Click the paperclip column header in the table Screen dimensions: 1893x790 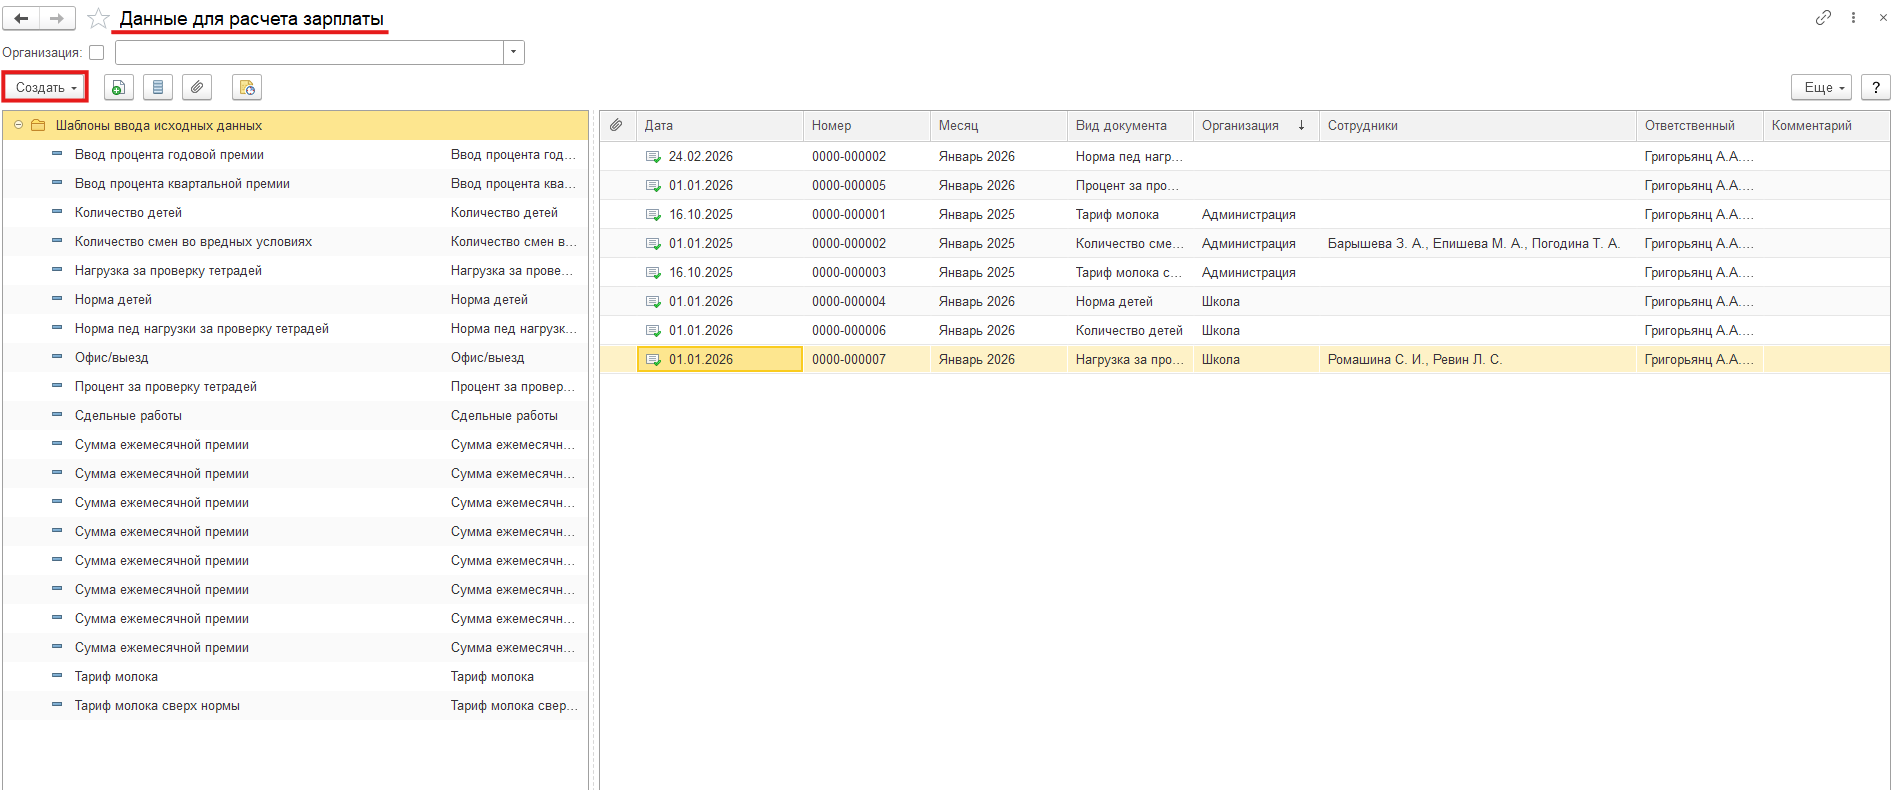pyautogui.click(x=616, y=126)
